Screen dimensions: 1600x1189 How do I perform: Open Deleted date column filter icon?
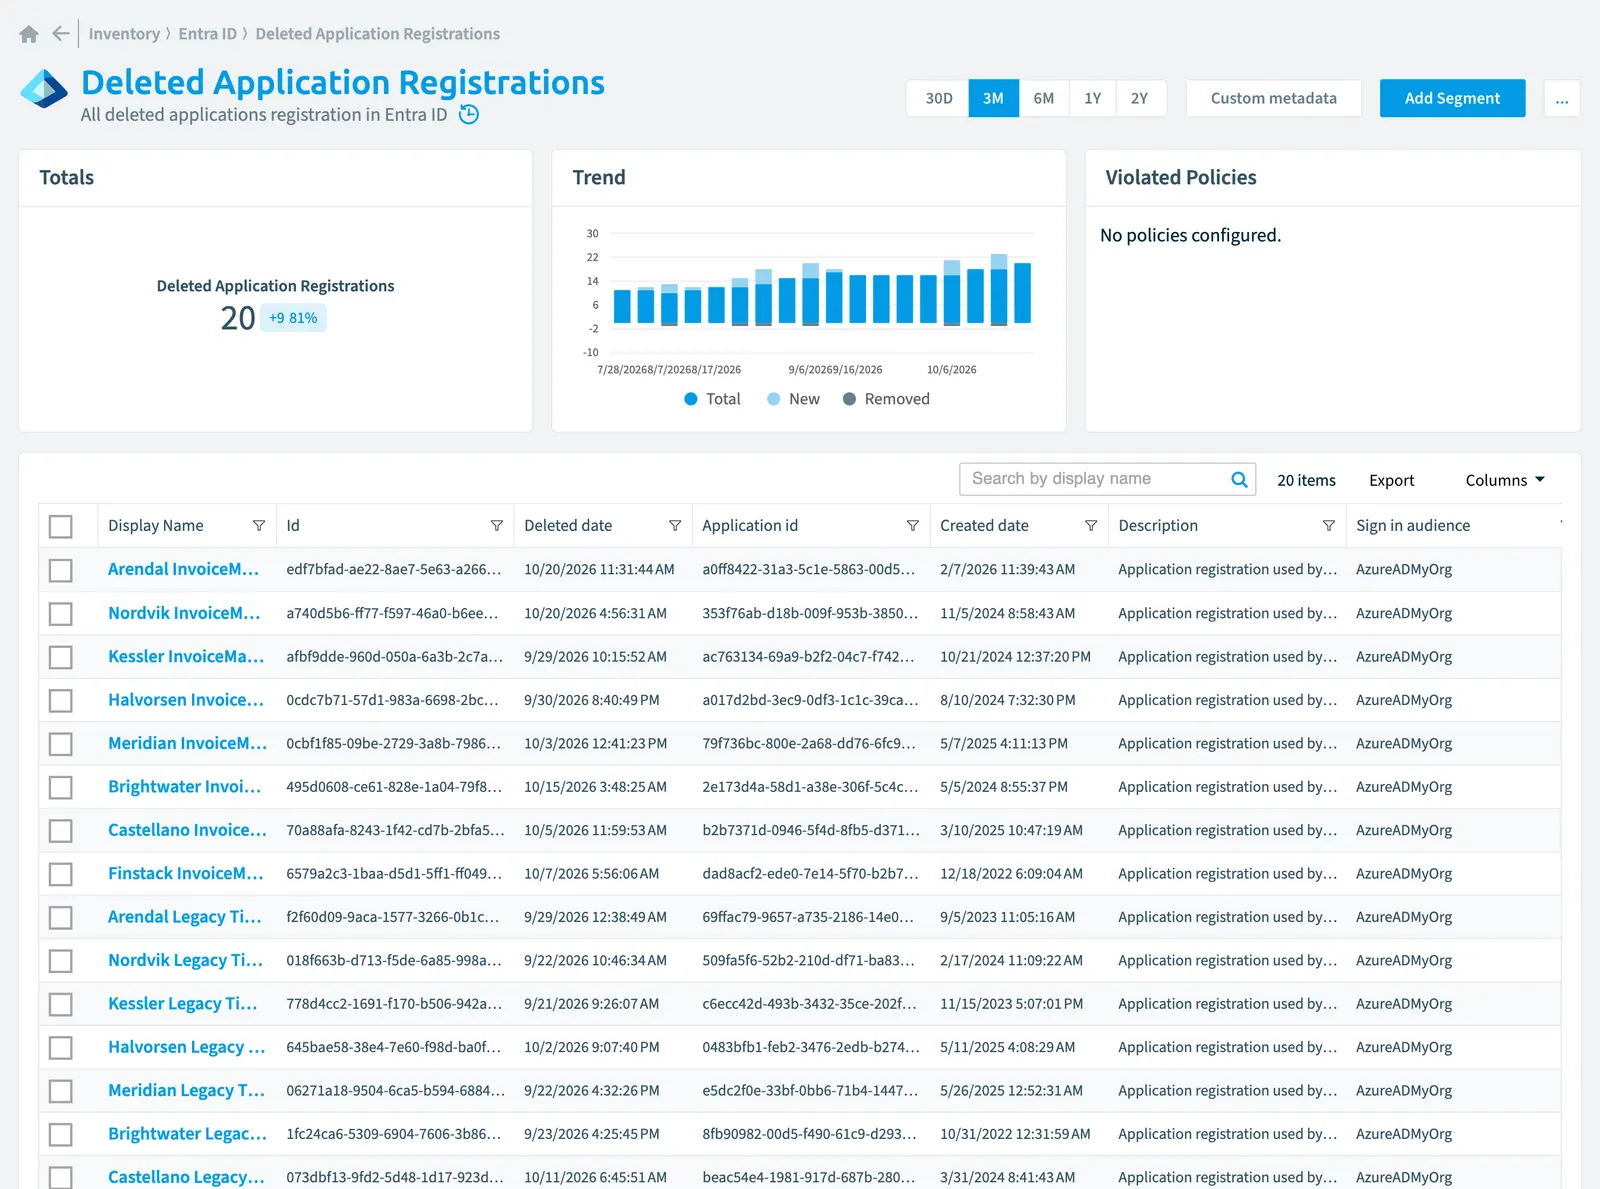675,526
